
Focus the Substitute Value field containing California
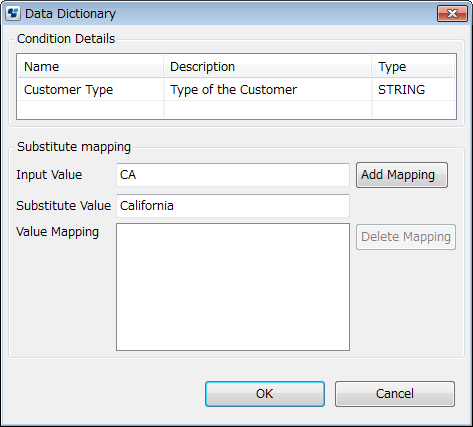coord(233,206)
